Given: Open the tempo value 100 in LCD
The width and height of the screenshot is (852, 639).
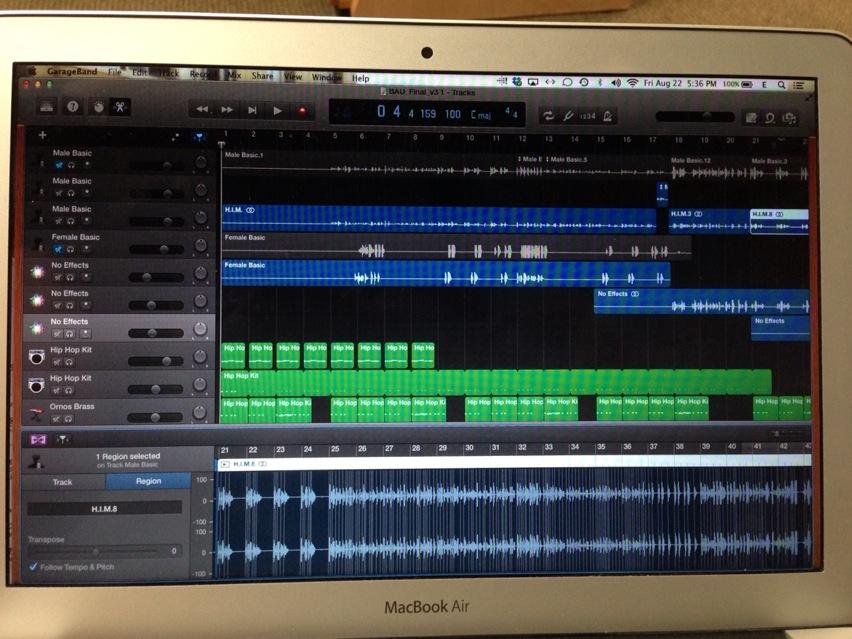Looking at the screenshot, I should pos(453,114).
